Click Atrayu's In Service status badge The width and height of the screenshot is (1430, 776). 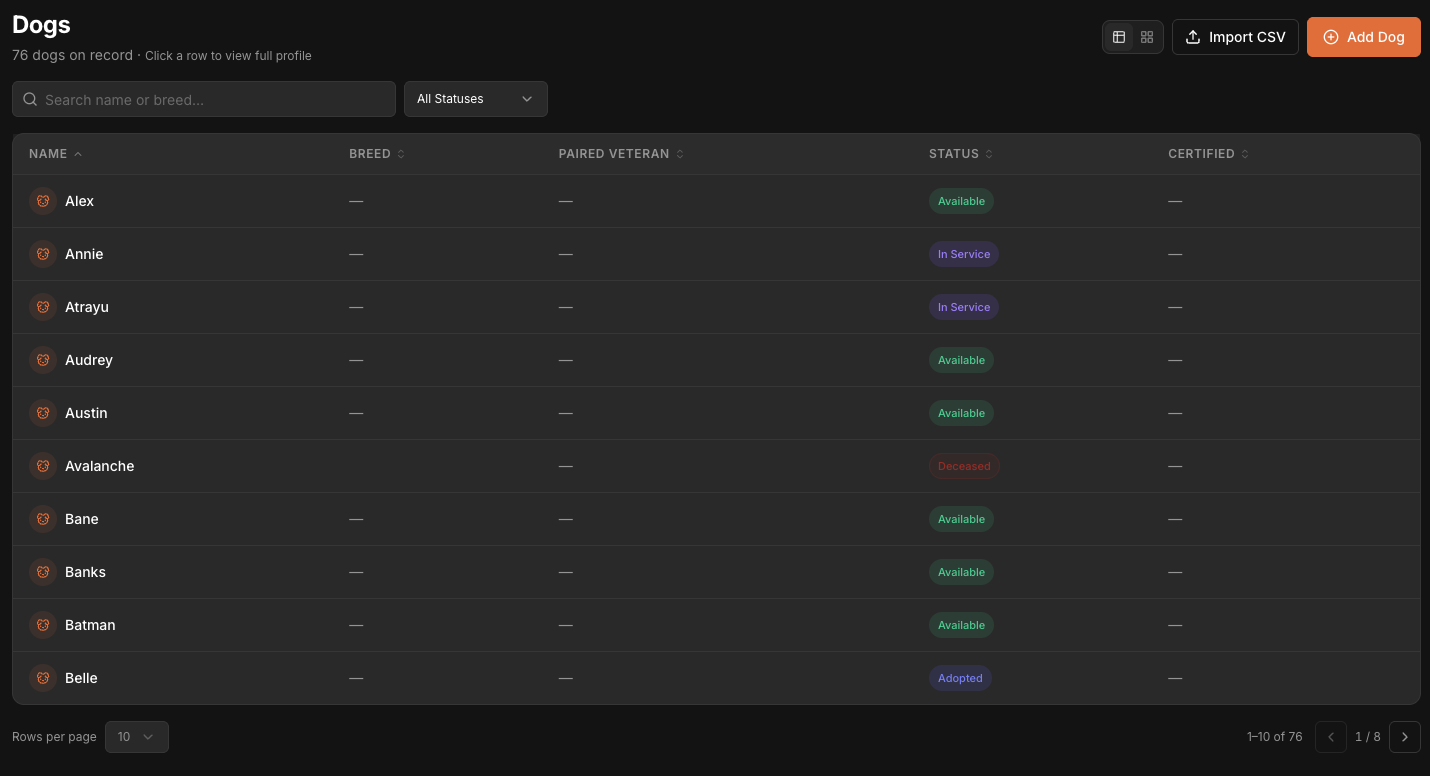pos(963,307)
